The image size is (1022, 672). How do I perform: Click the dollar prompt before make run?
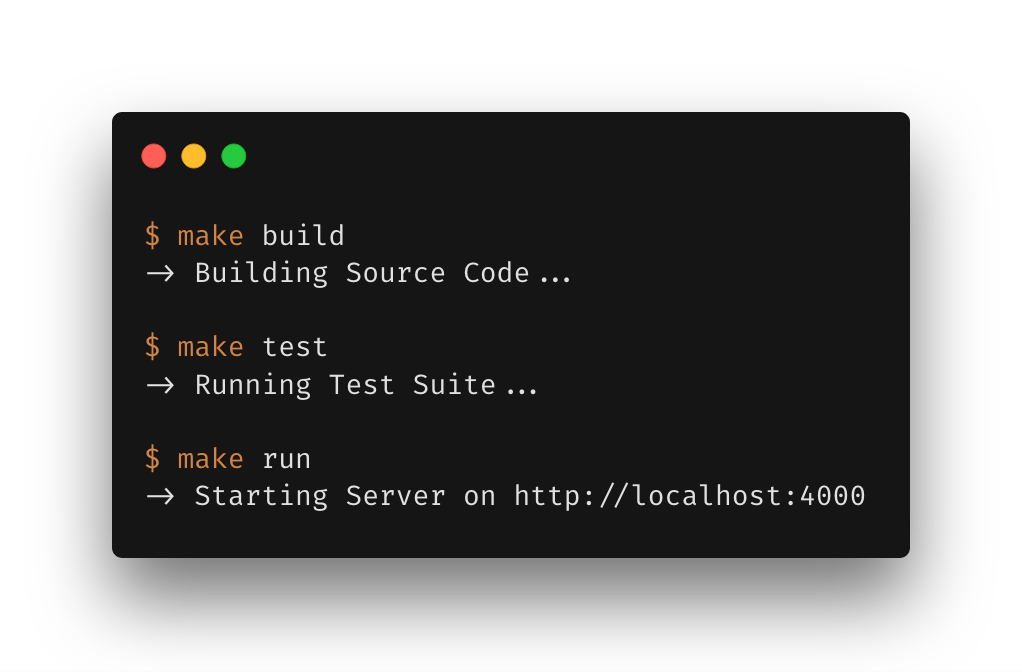[151, 458]
